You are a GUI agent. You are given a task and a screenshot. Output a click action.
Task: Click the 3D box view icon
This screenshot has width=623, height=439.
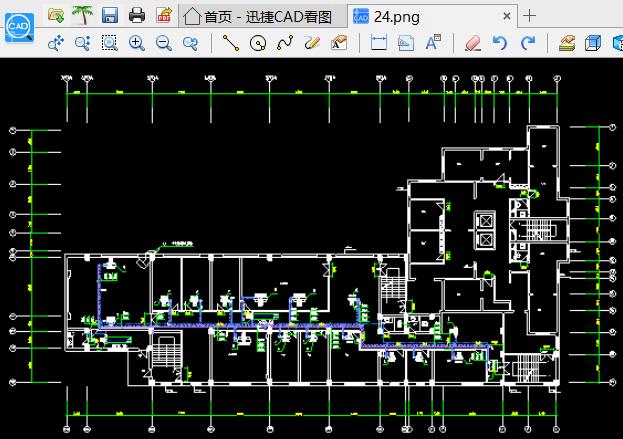click(x=593, y=43)
